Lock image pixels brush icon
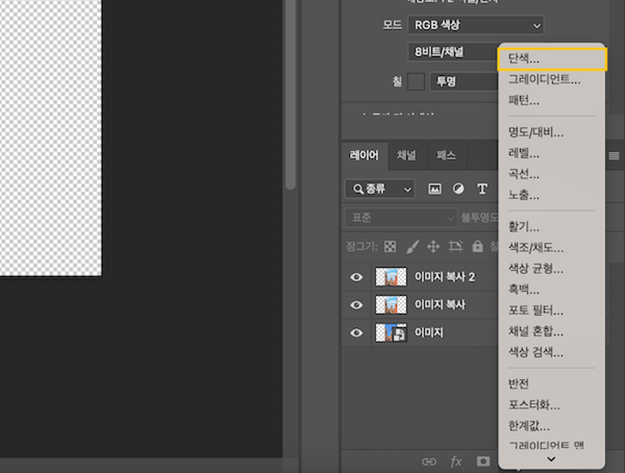The width and height of the screenshot is (625, 473). [412, 247]
